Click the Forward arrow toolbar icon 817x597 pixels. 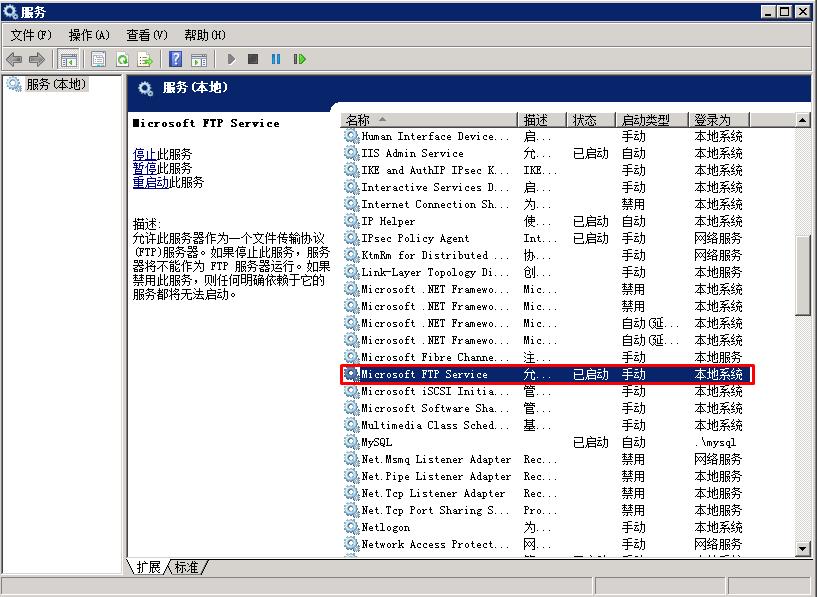[36, 59]
